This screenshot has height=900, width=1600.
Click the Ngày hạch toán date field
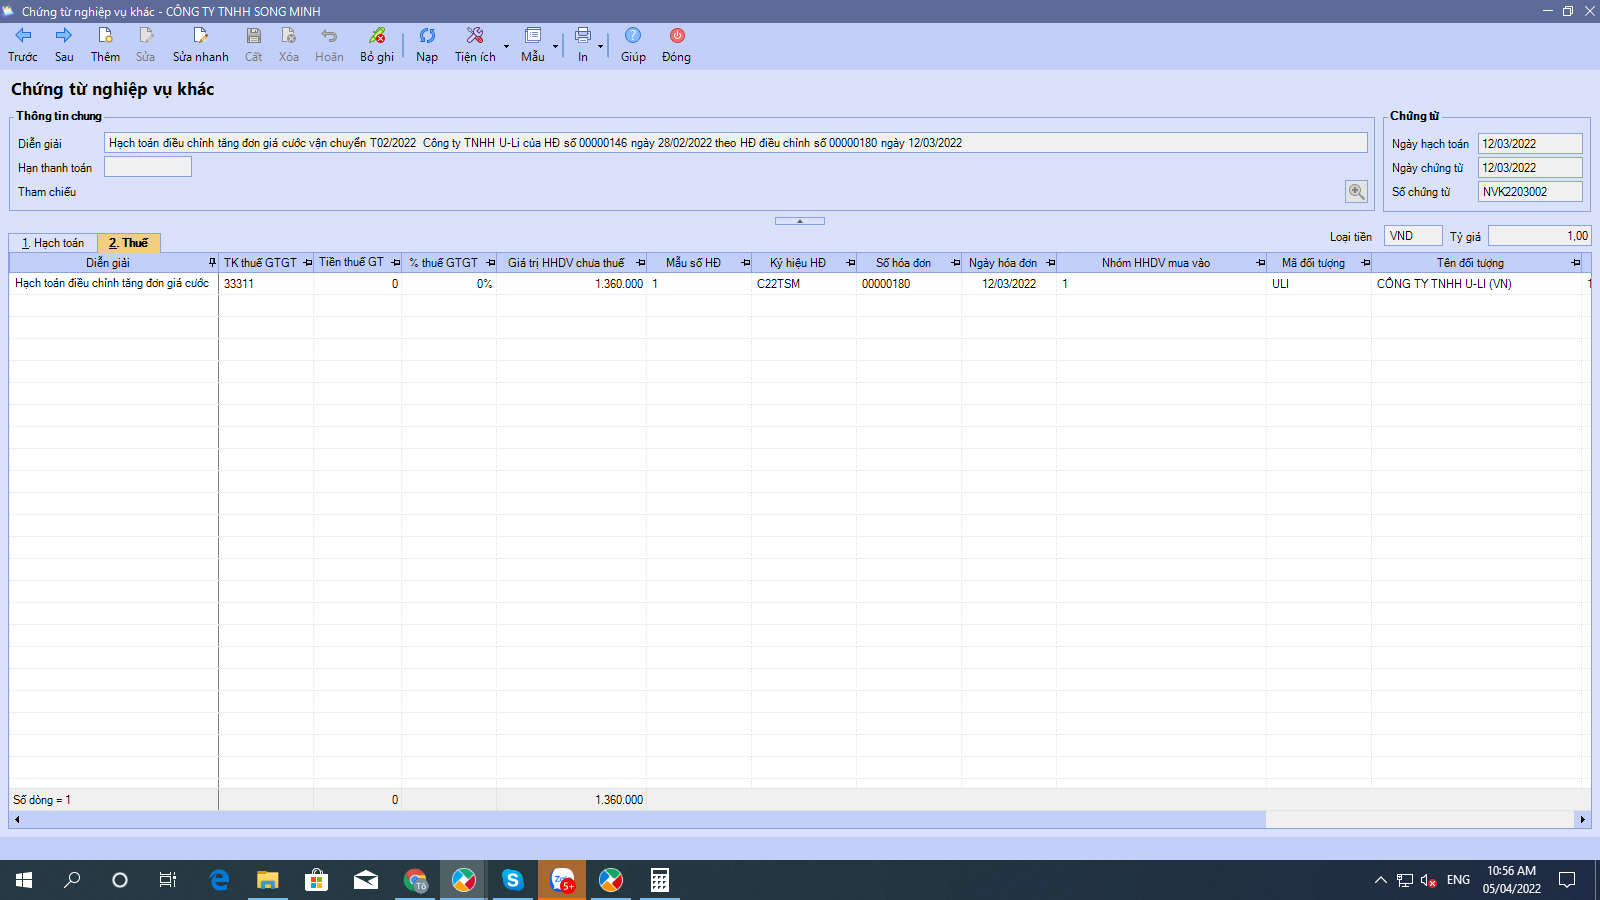click(x=1530, y=144)
